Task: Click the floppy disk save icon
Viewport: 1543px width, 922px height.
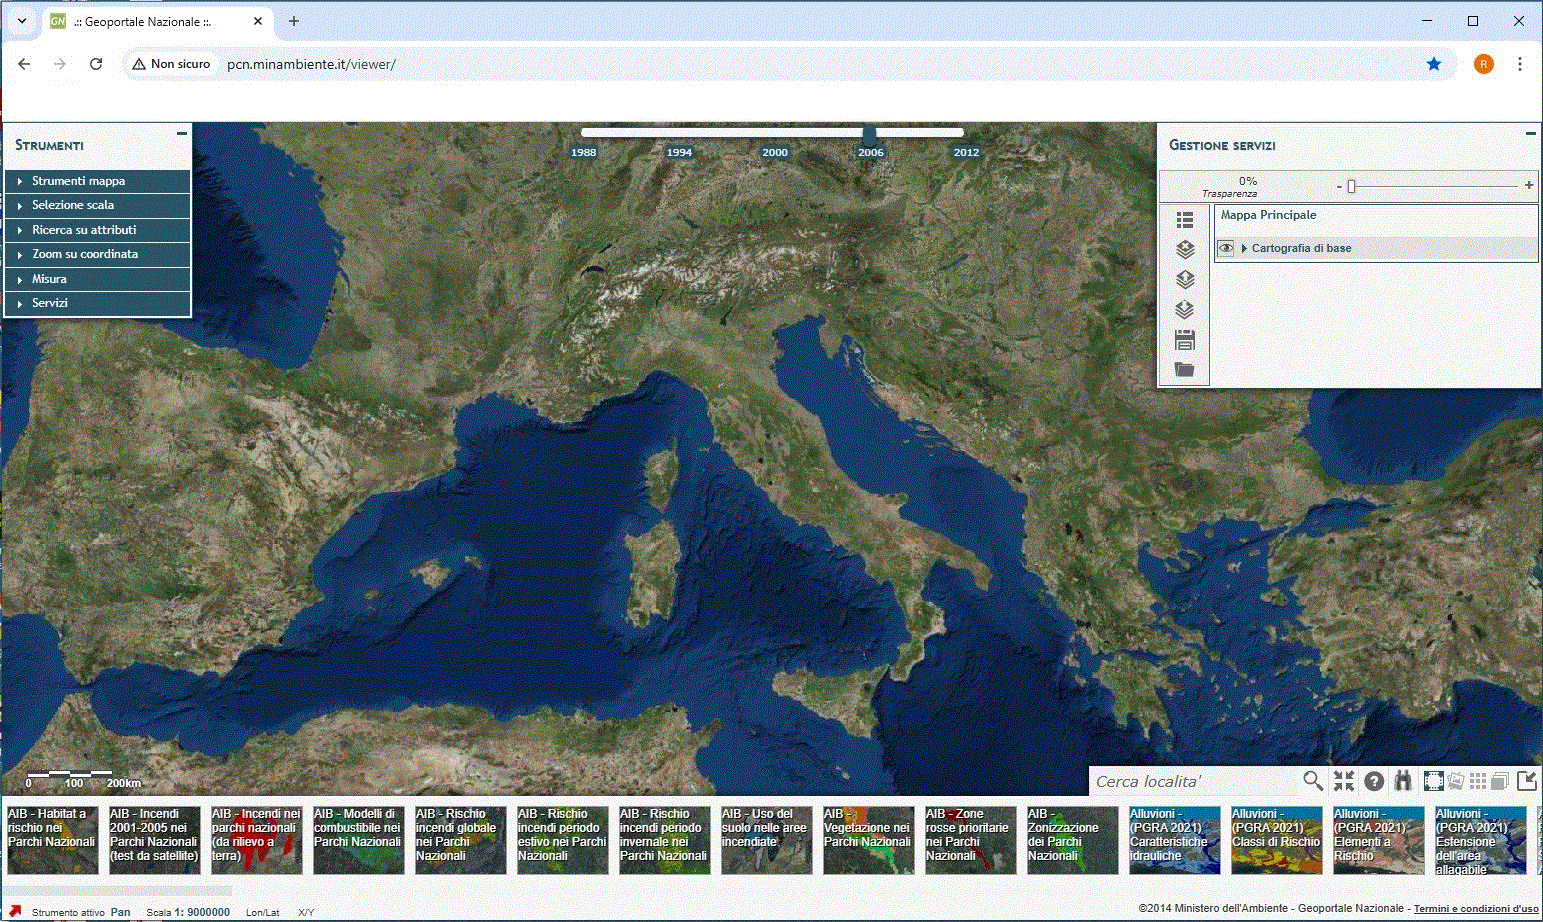Action: click(x=1185, y=340)
